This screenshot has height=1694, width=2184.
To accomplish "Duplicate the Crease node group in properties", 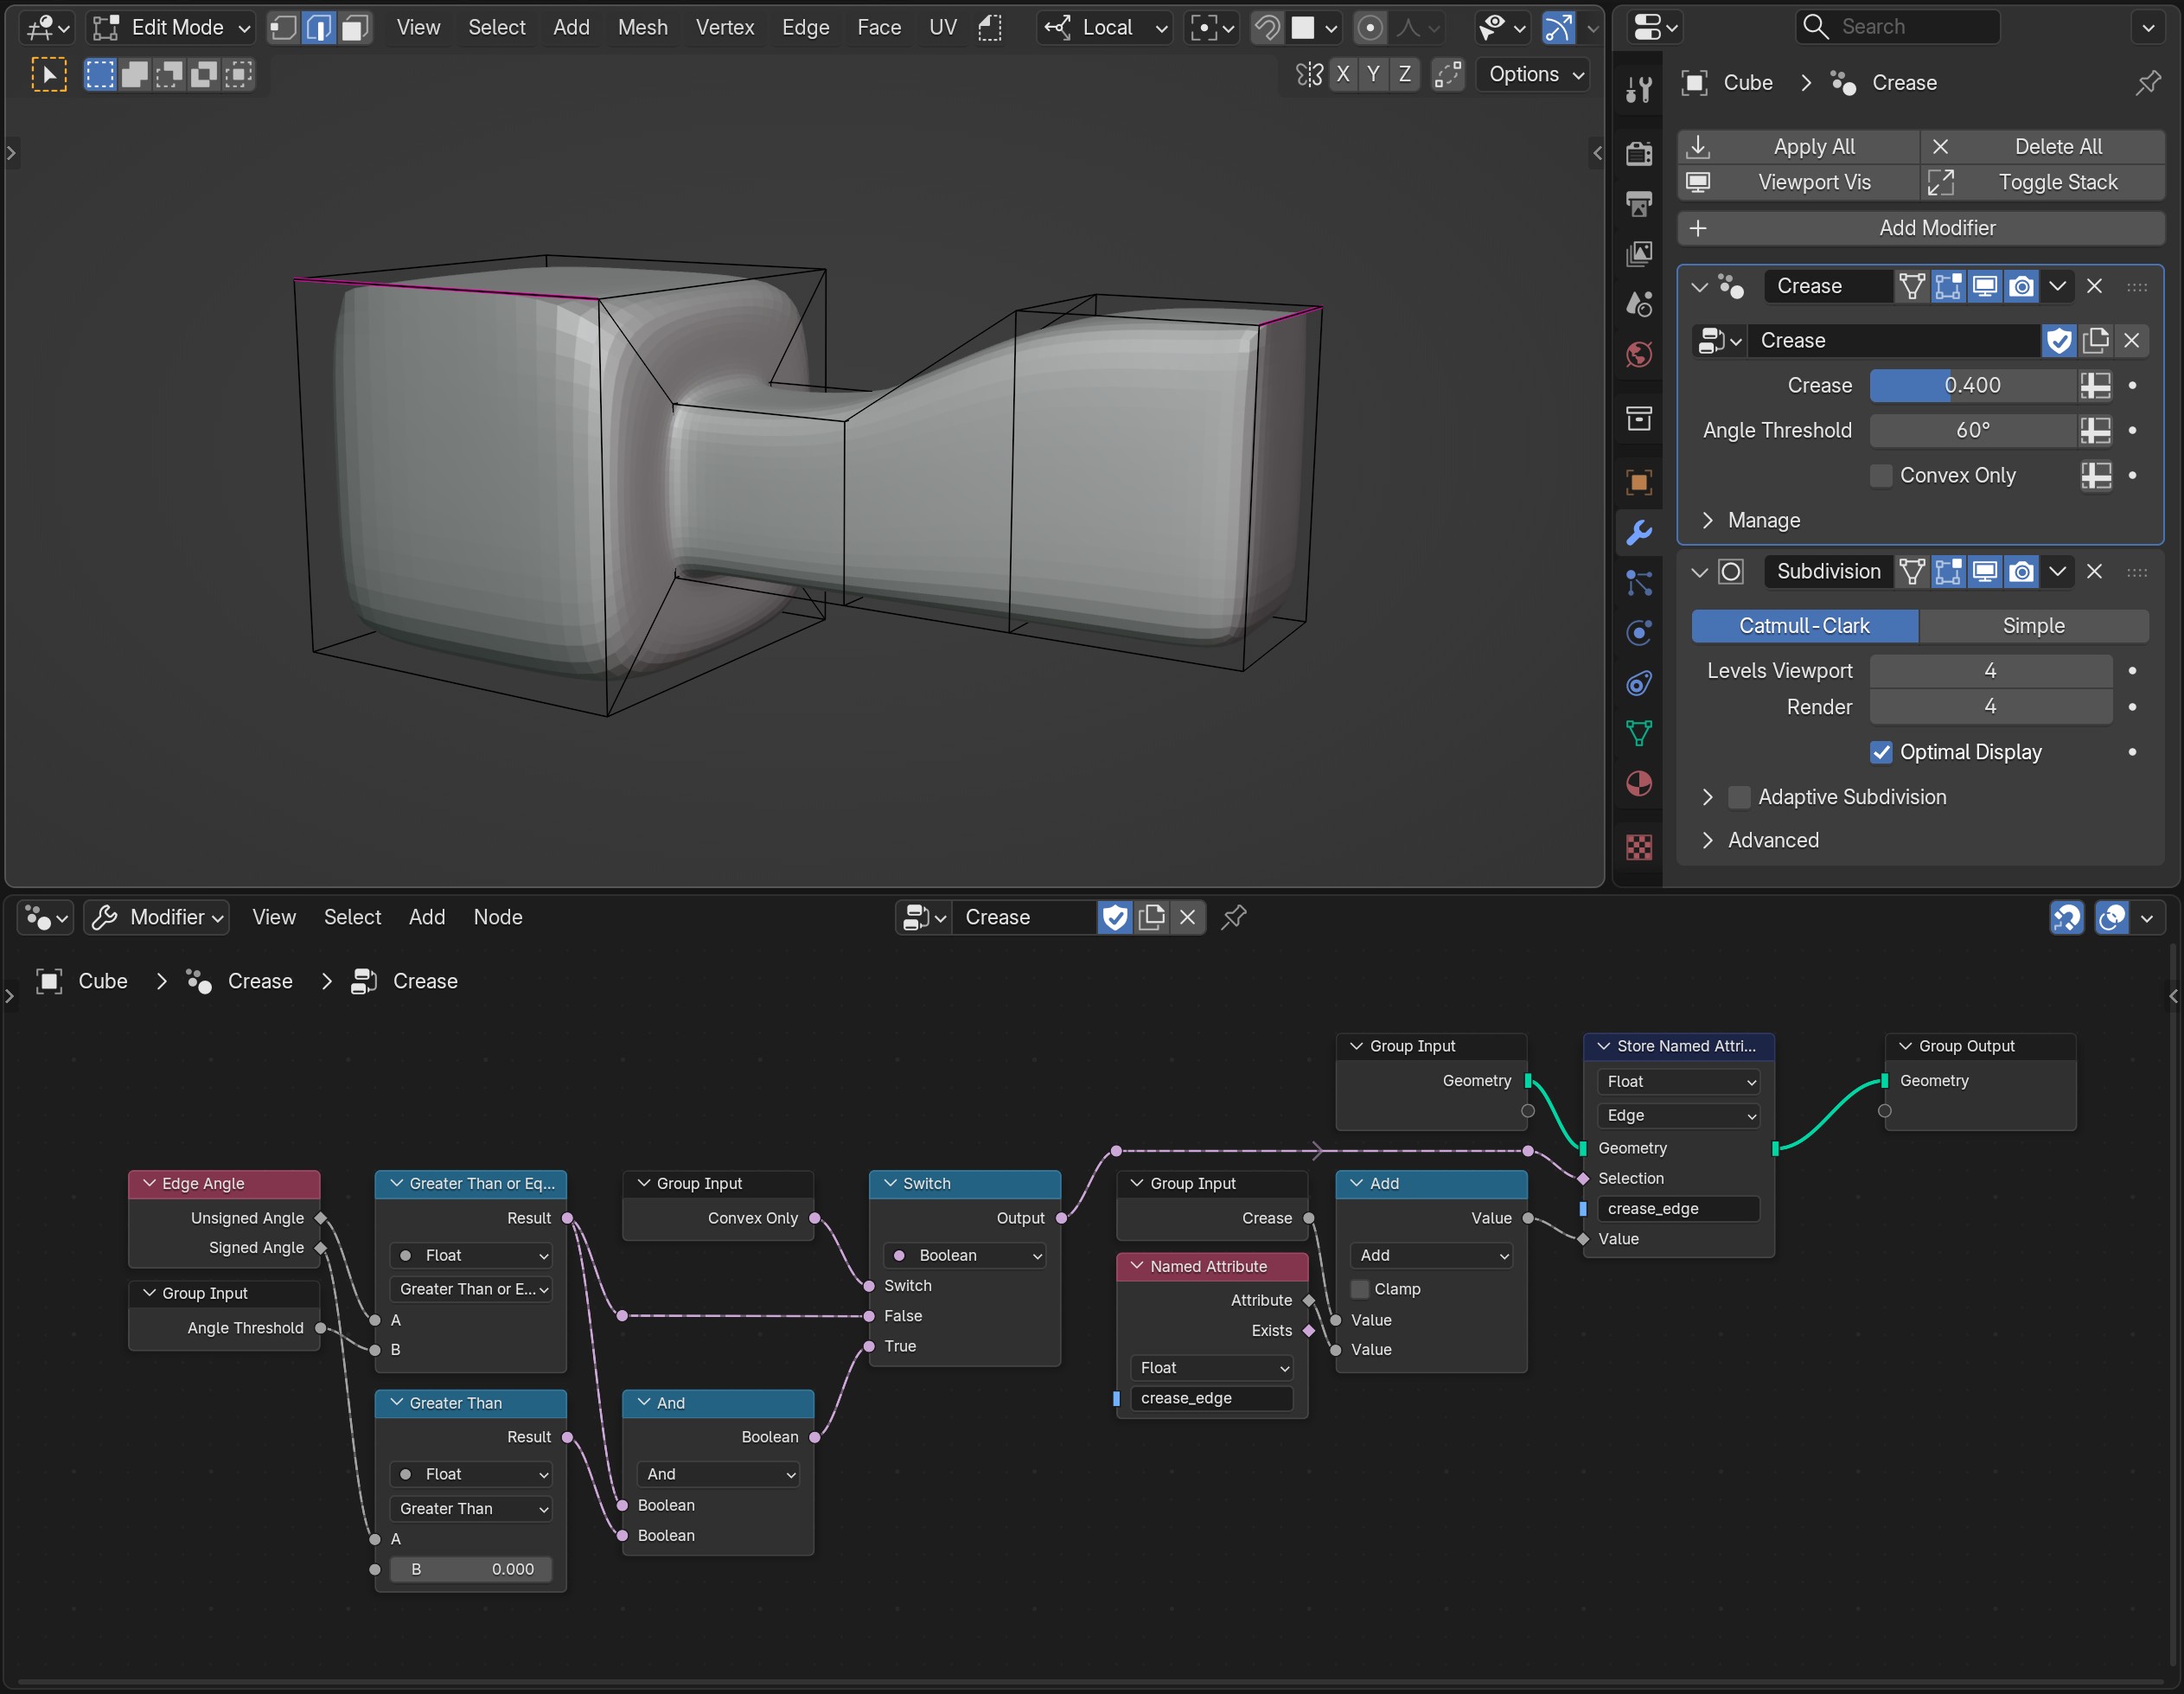I will coord(2096,340).
